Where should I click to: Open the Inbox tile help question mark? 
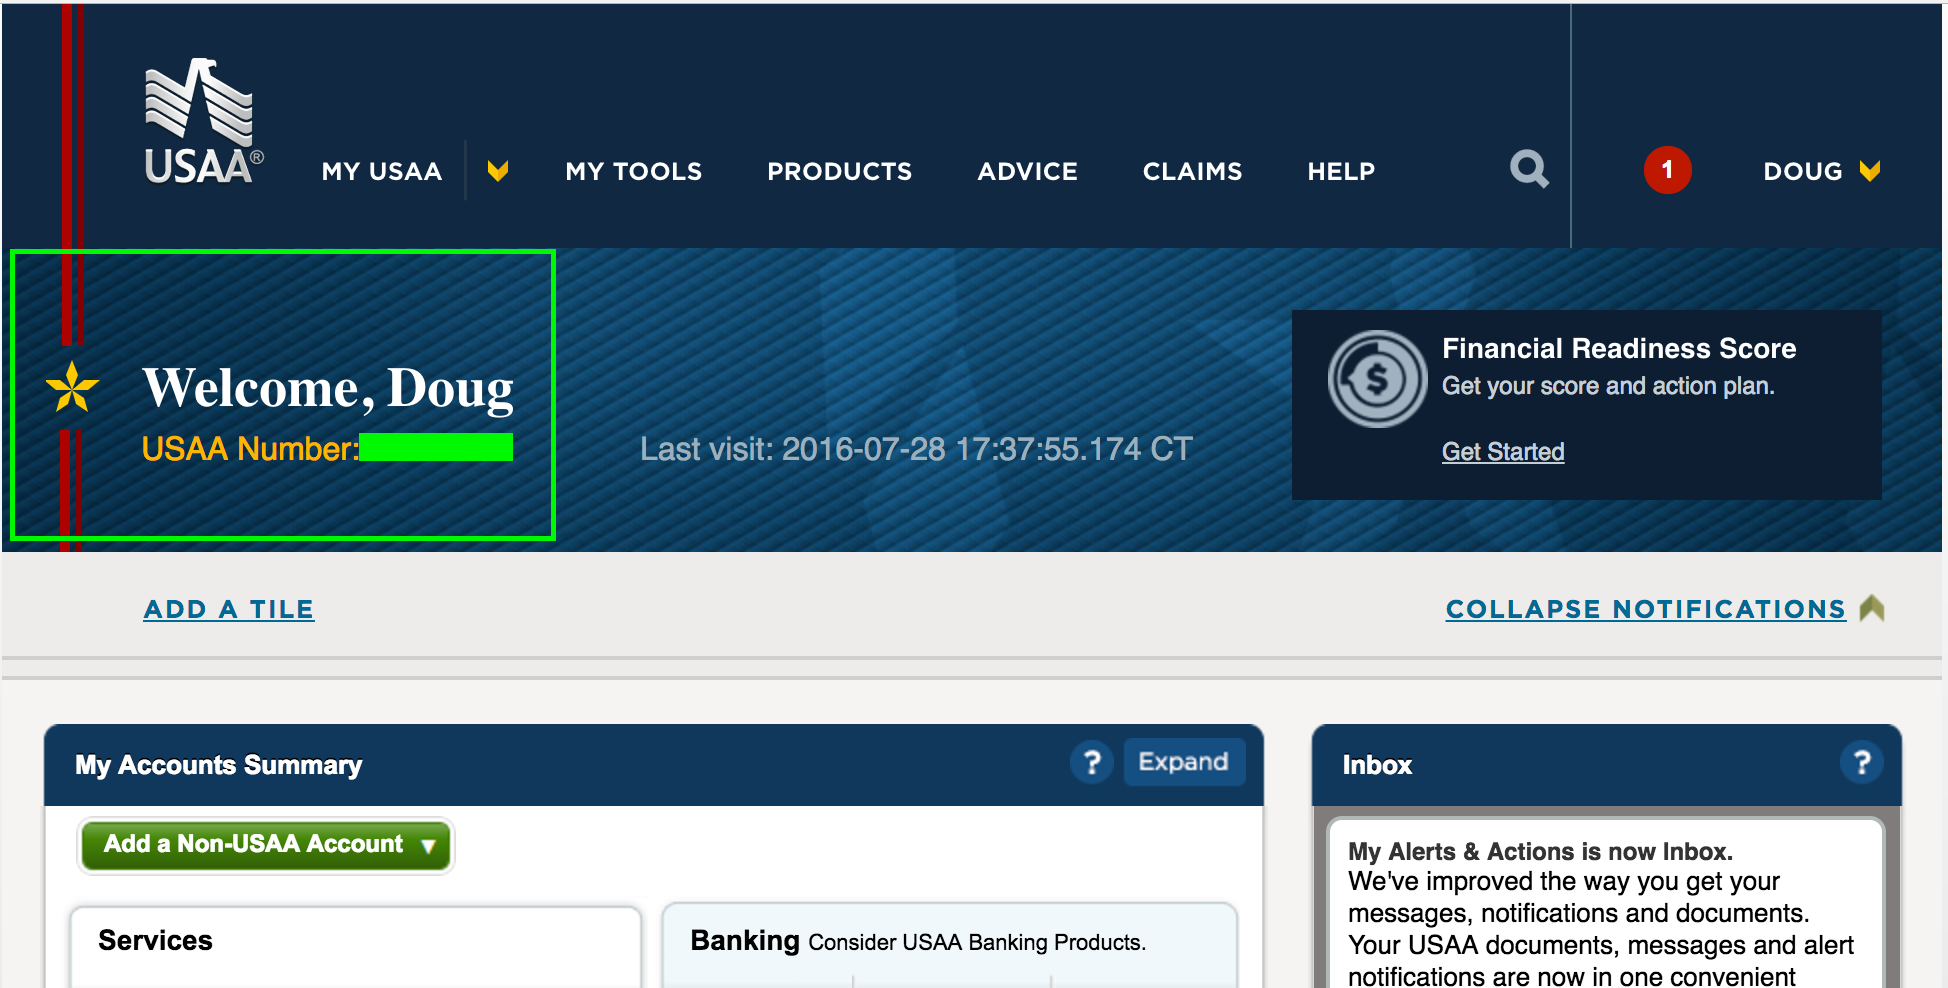[1862, 763]
